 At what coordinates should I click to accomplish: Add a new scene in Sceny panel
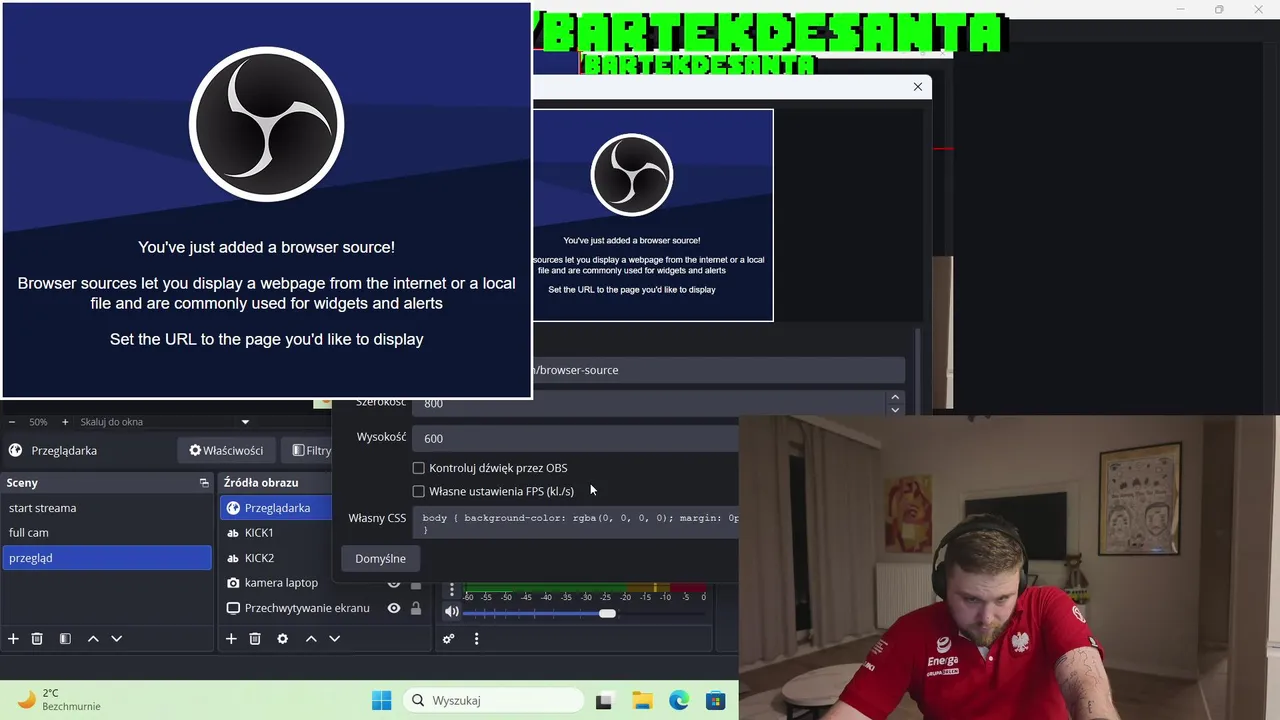coord(13,638)
